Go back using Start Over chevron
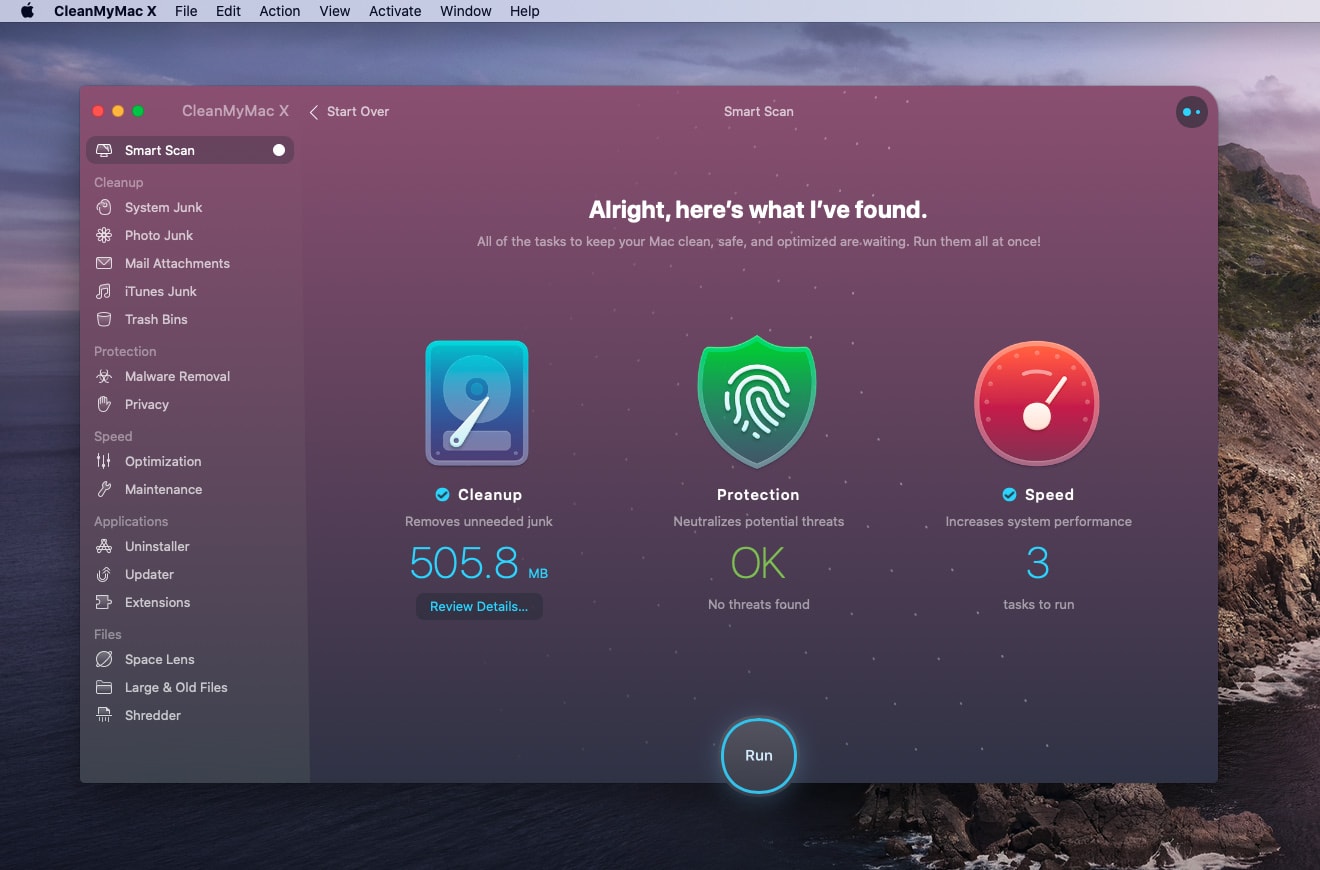The height and width of the screenshot is (870, 1320). 314,112
